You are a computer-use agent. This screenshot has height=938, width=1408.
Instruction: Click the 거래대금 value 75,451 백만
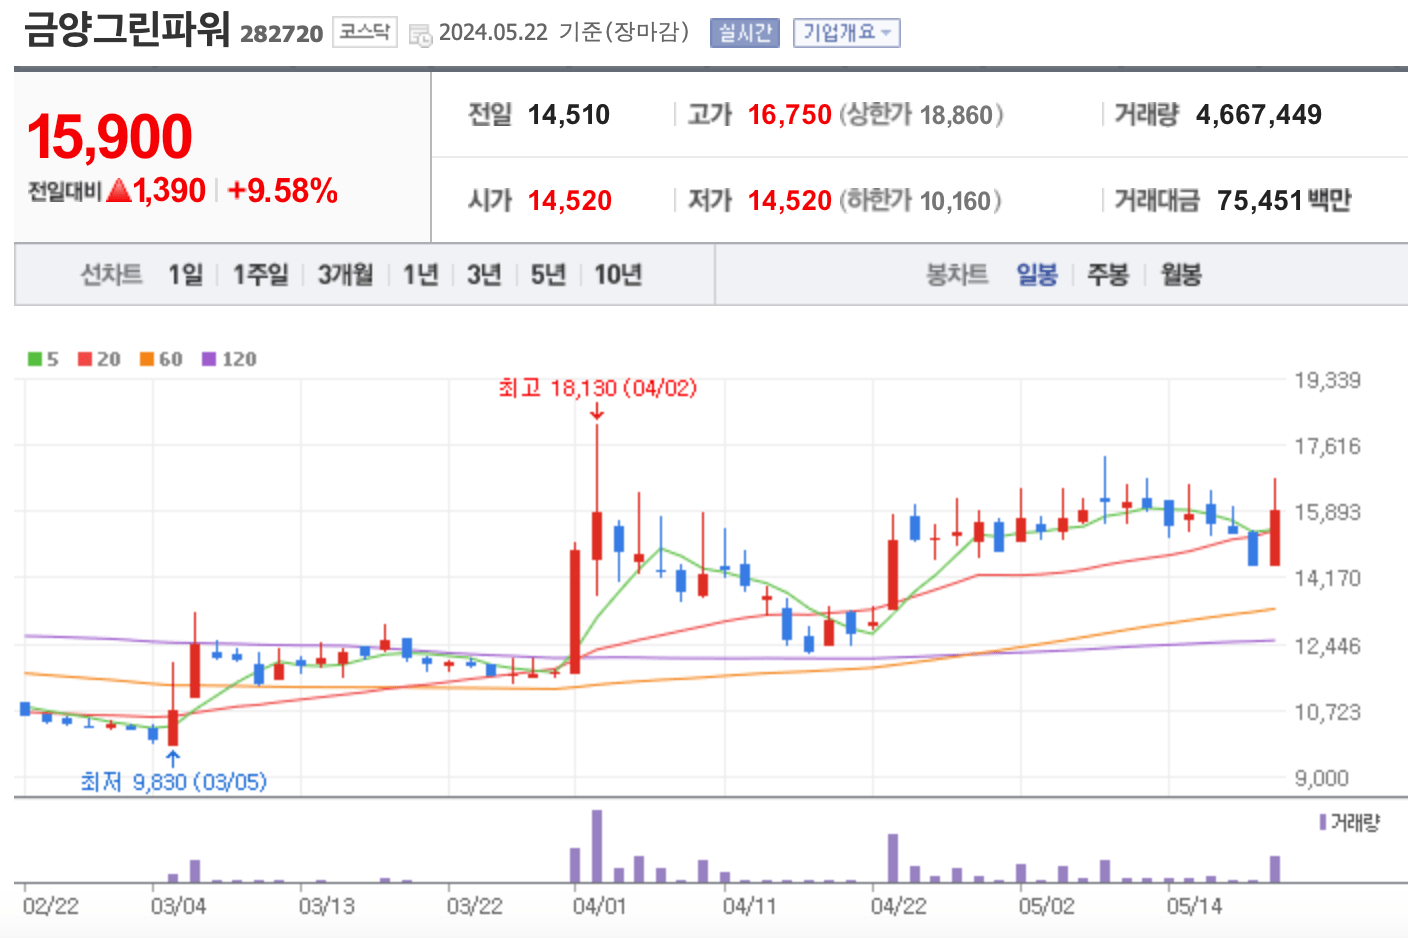click(x=1284, y=201)
